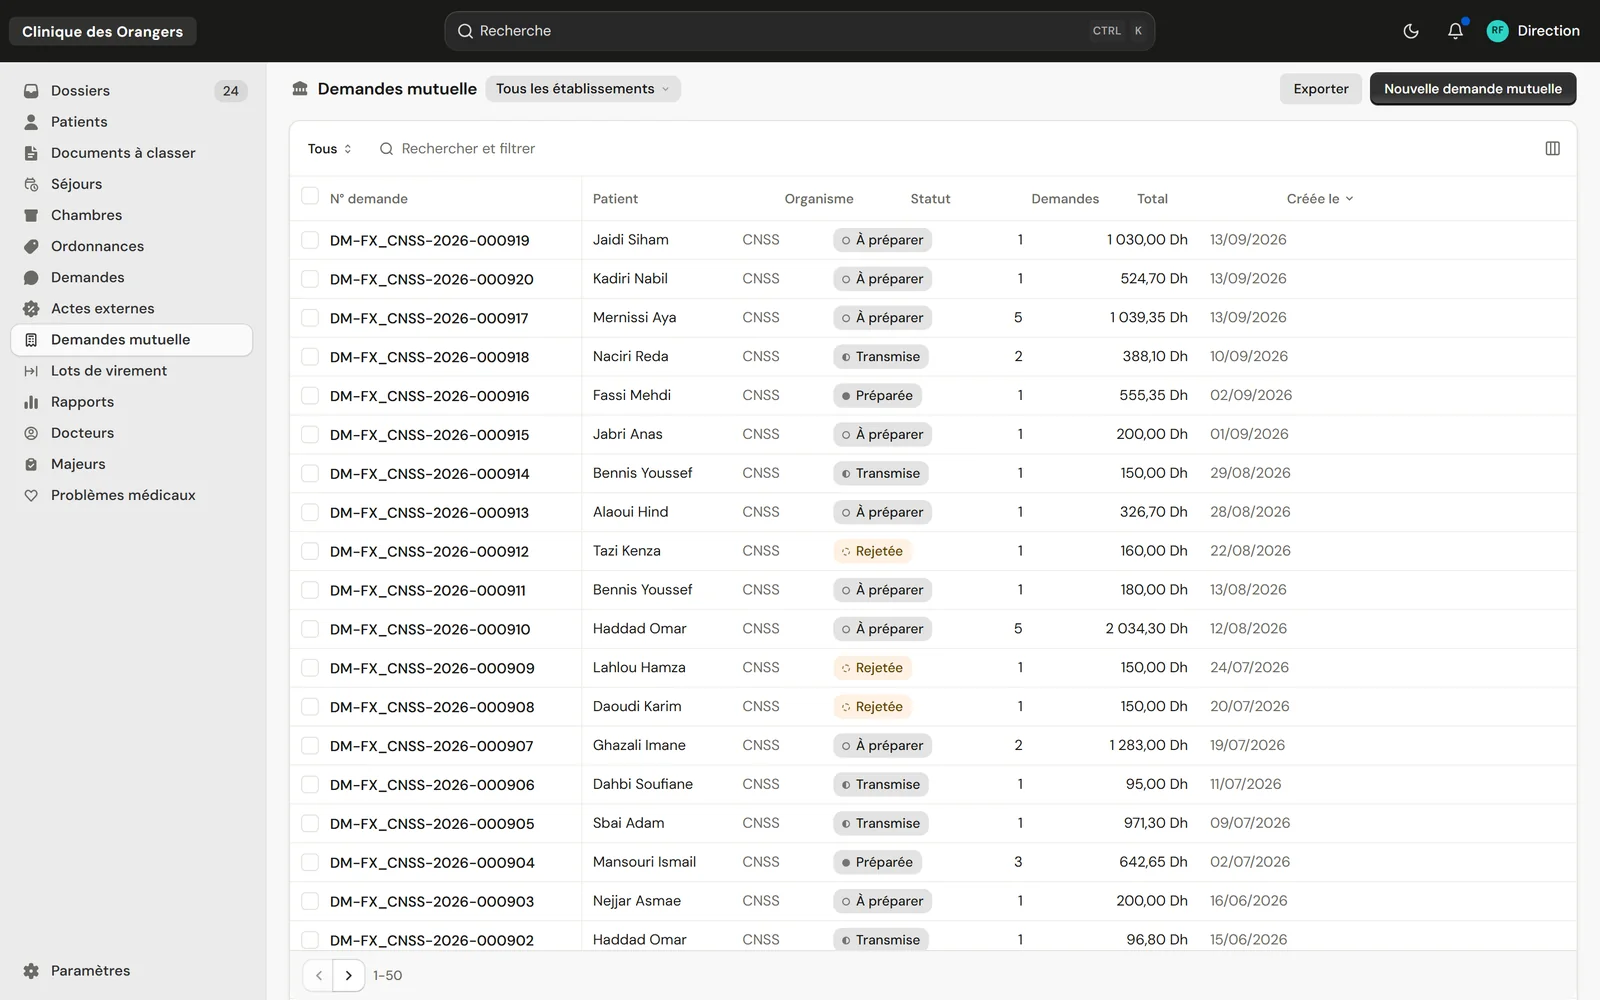Click the N° demande column header
Viewport: 1600px width, 1000px height.
click(x=369, y=199)
